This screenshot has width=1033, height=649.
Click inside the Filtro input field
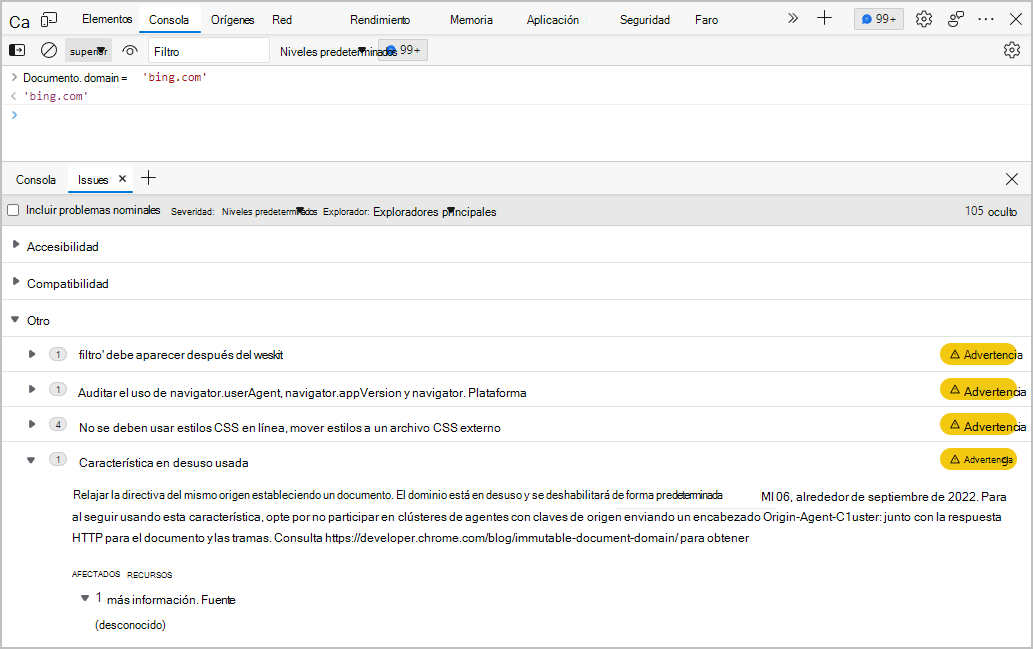(208, 49)
